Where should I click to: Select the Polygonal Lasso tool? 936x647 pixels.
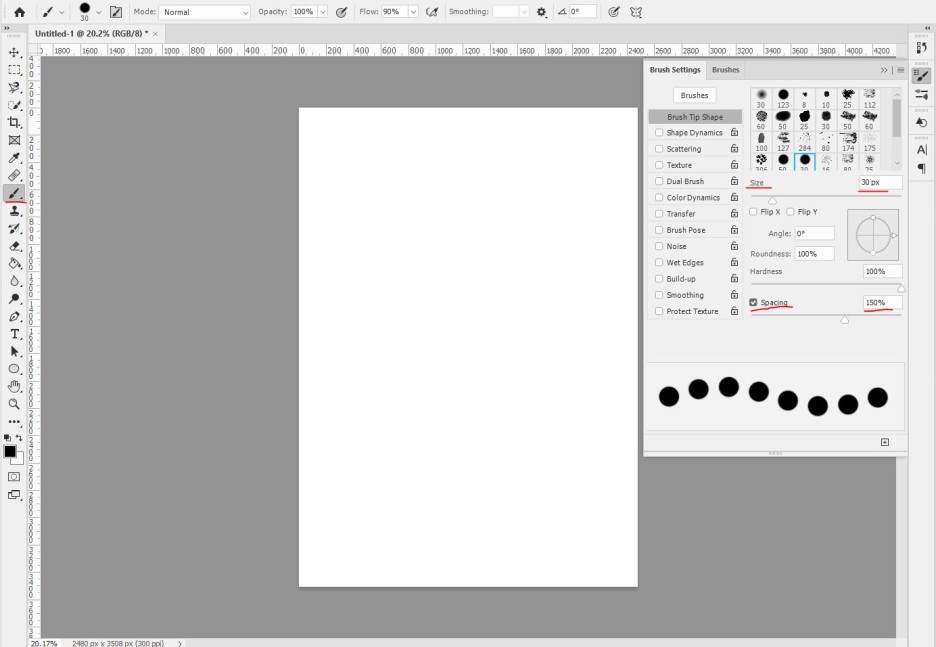pos(14,88)
